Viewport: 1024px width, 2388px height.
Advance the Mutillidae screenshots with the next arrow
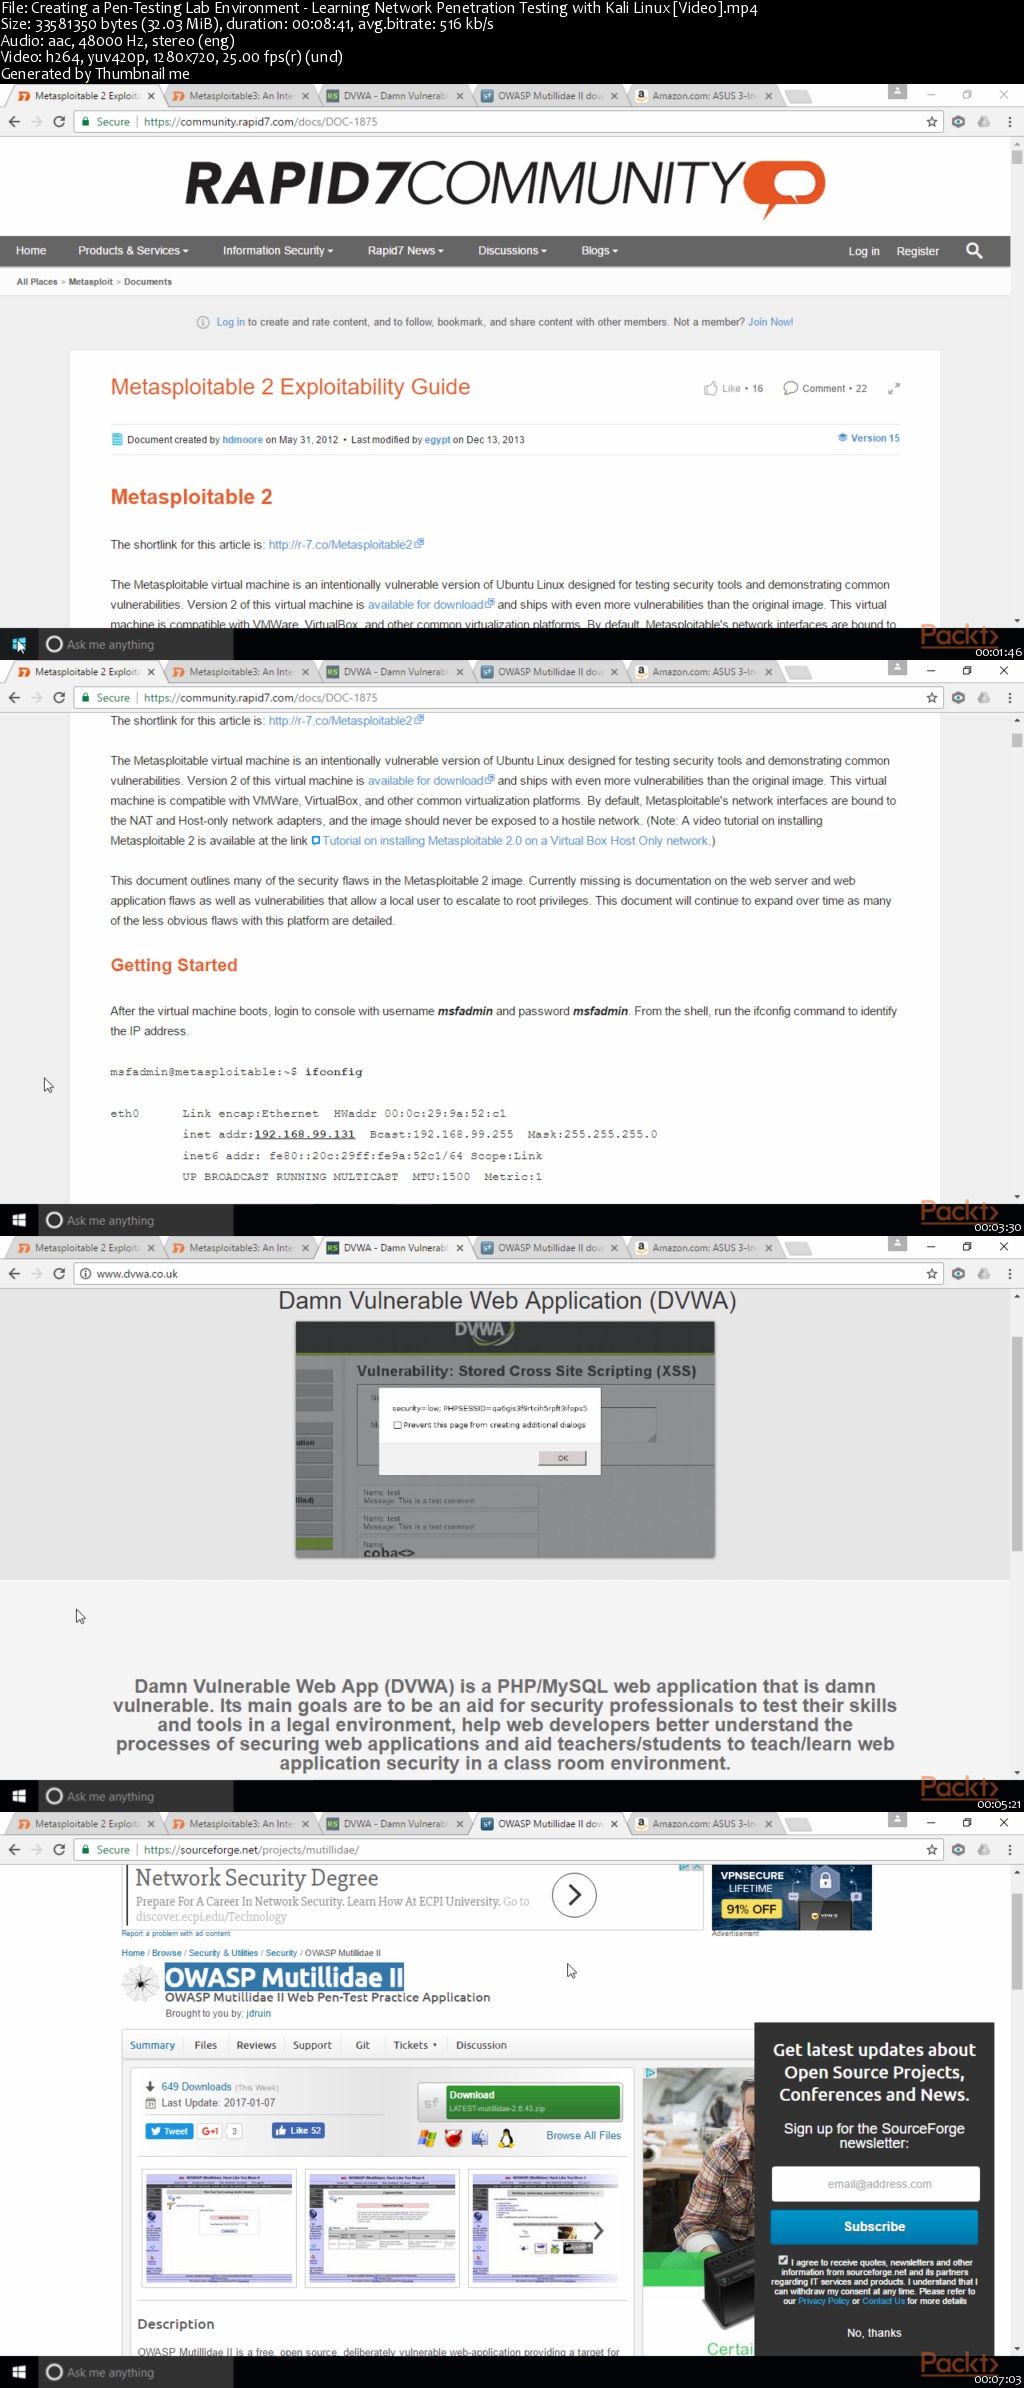[x=599, y=2230]
